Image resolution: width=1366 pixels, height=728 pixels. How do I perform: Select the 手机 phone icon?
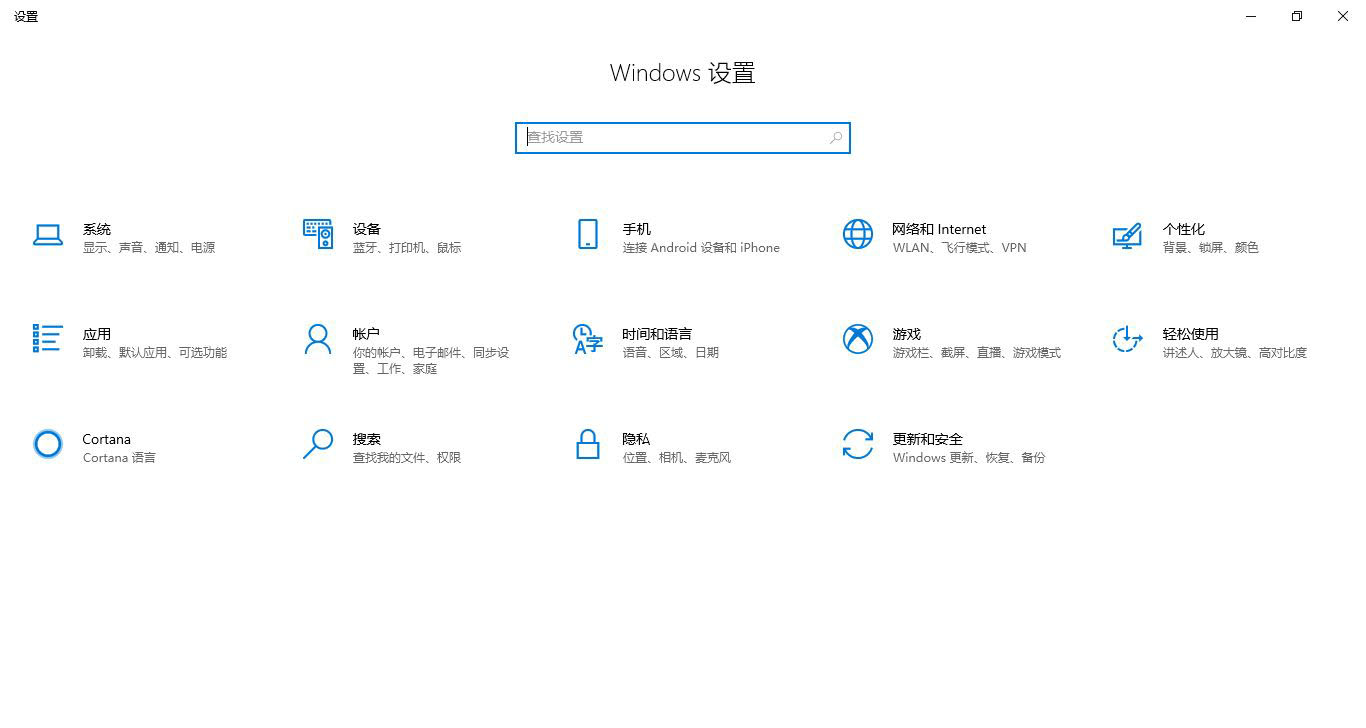(588, 234)
